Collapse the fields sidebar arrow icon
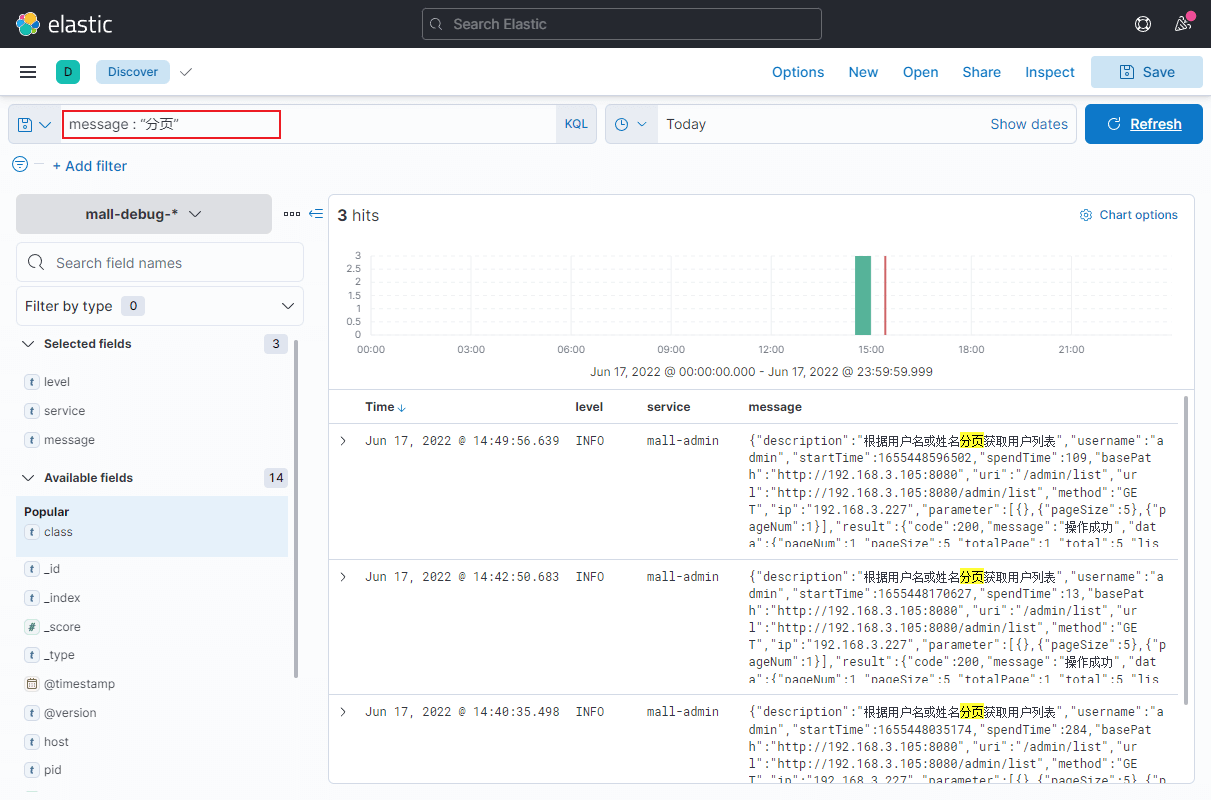Viewport: 1211px width, 800px height. (316, 214)
